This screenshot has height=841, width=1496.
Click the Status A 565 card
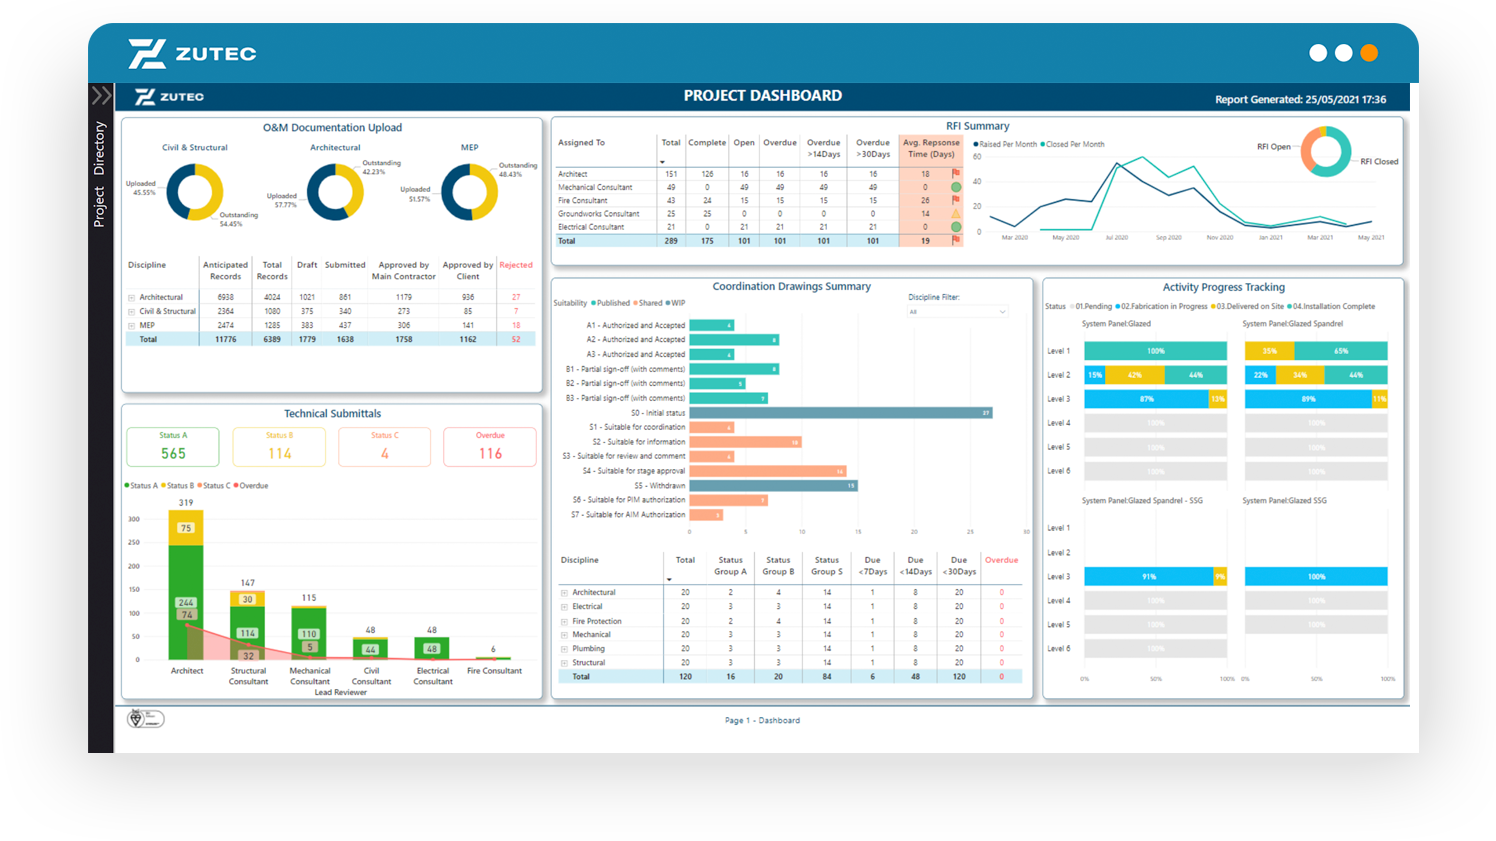point(173,447)
